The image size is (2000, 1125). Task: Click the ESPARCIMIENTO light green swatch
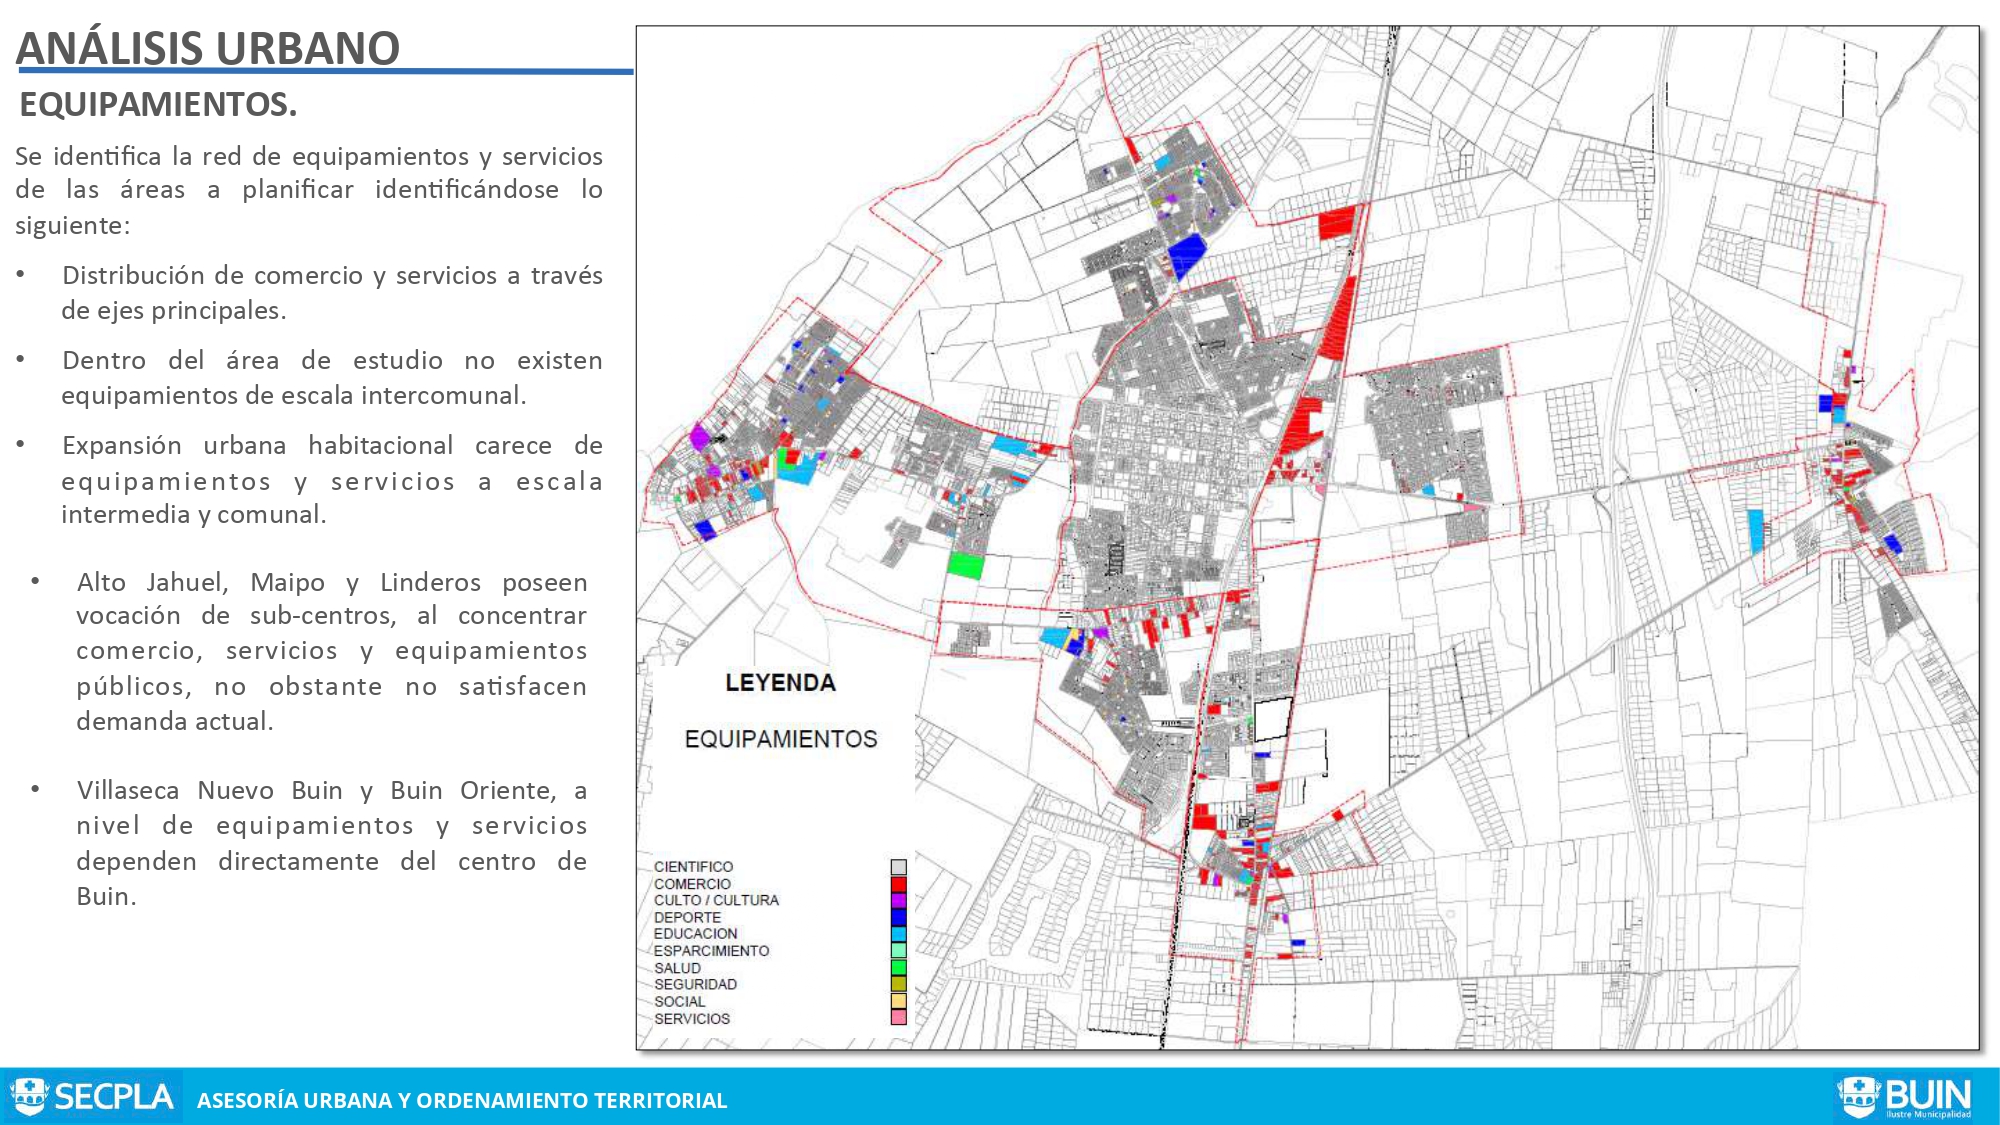click(x=898, y=950)
